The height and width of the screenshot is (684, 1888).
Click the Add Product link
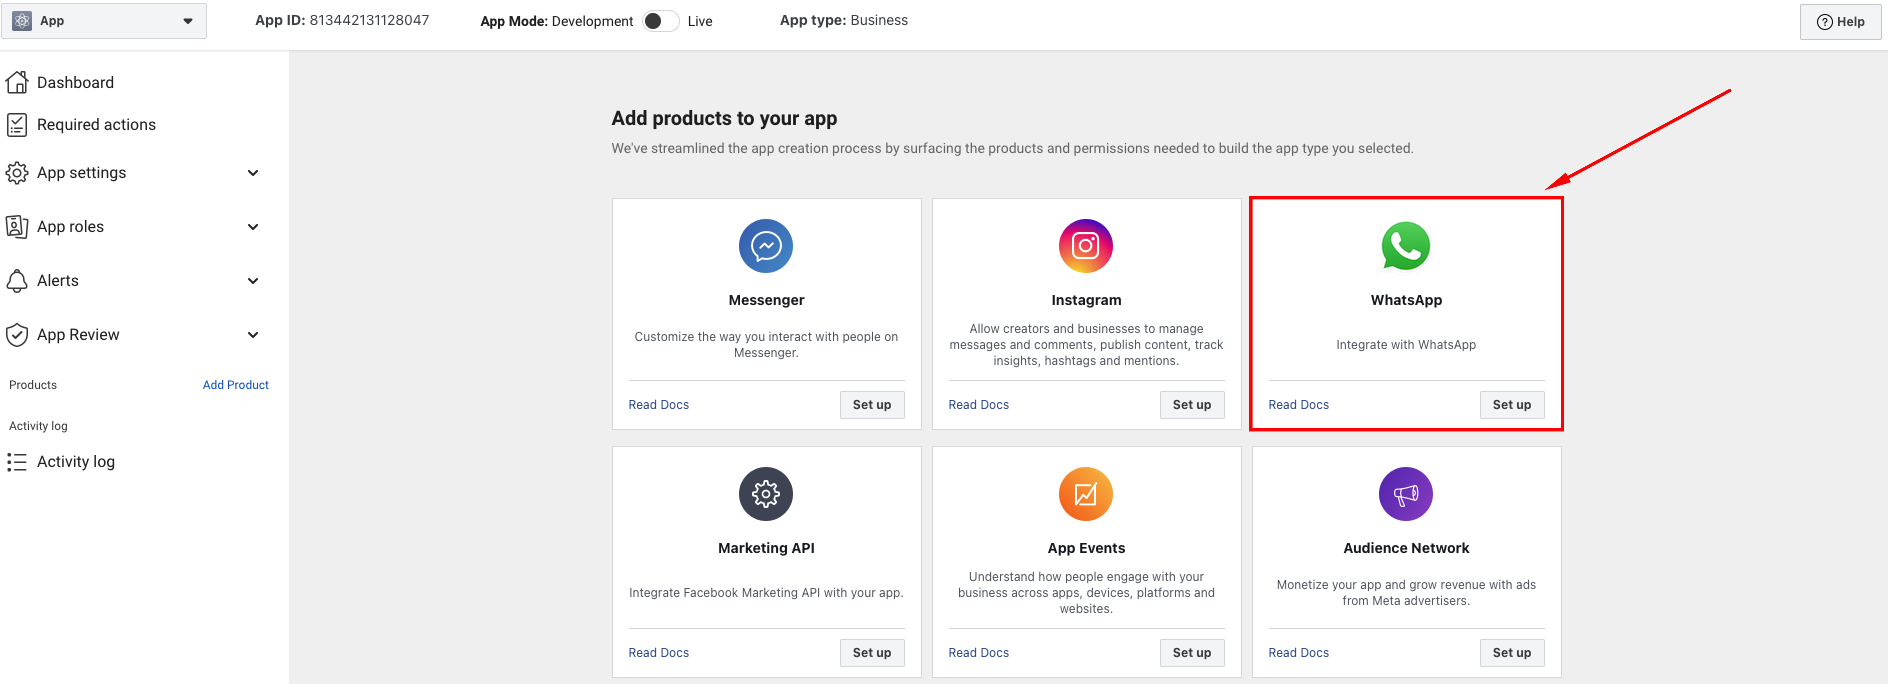coord(235,385)
